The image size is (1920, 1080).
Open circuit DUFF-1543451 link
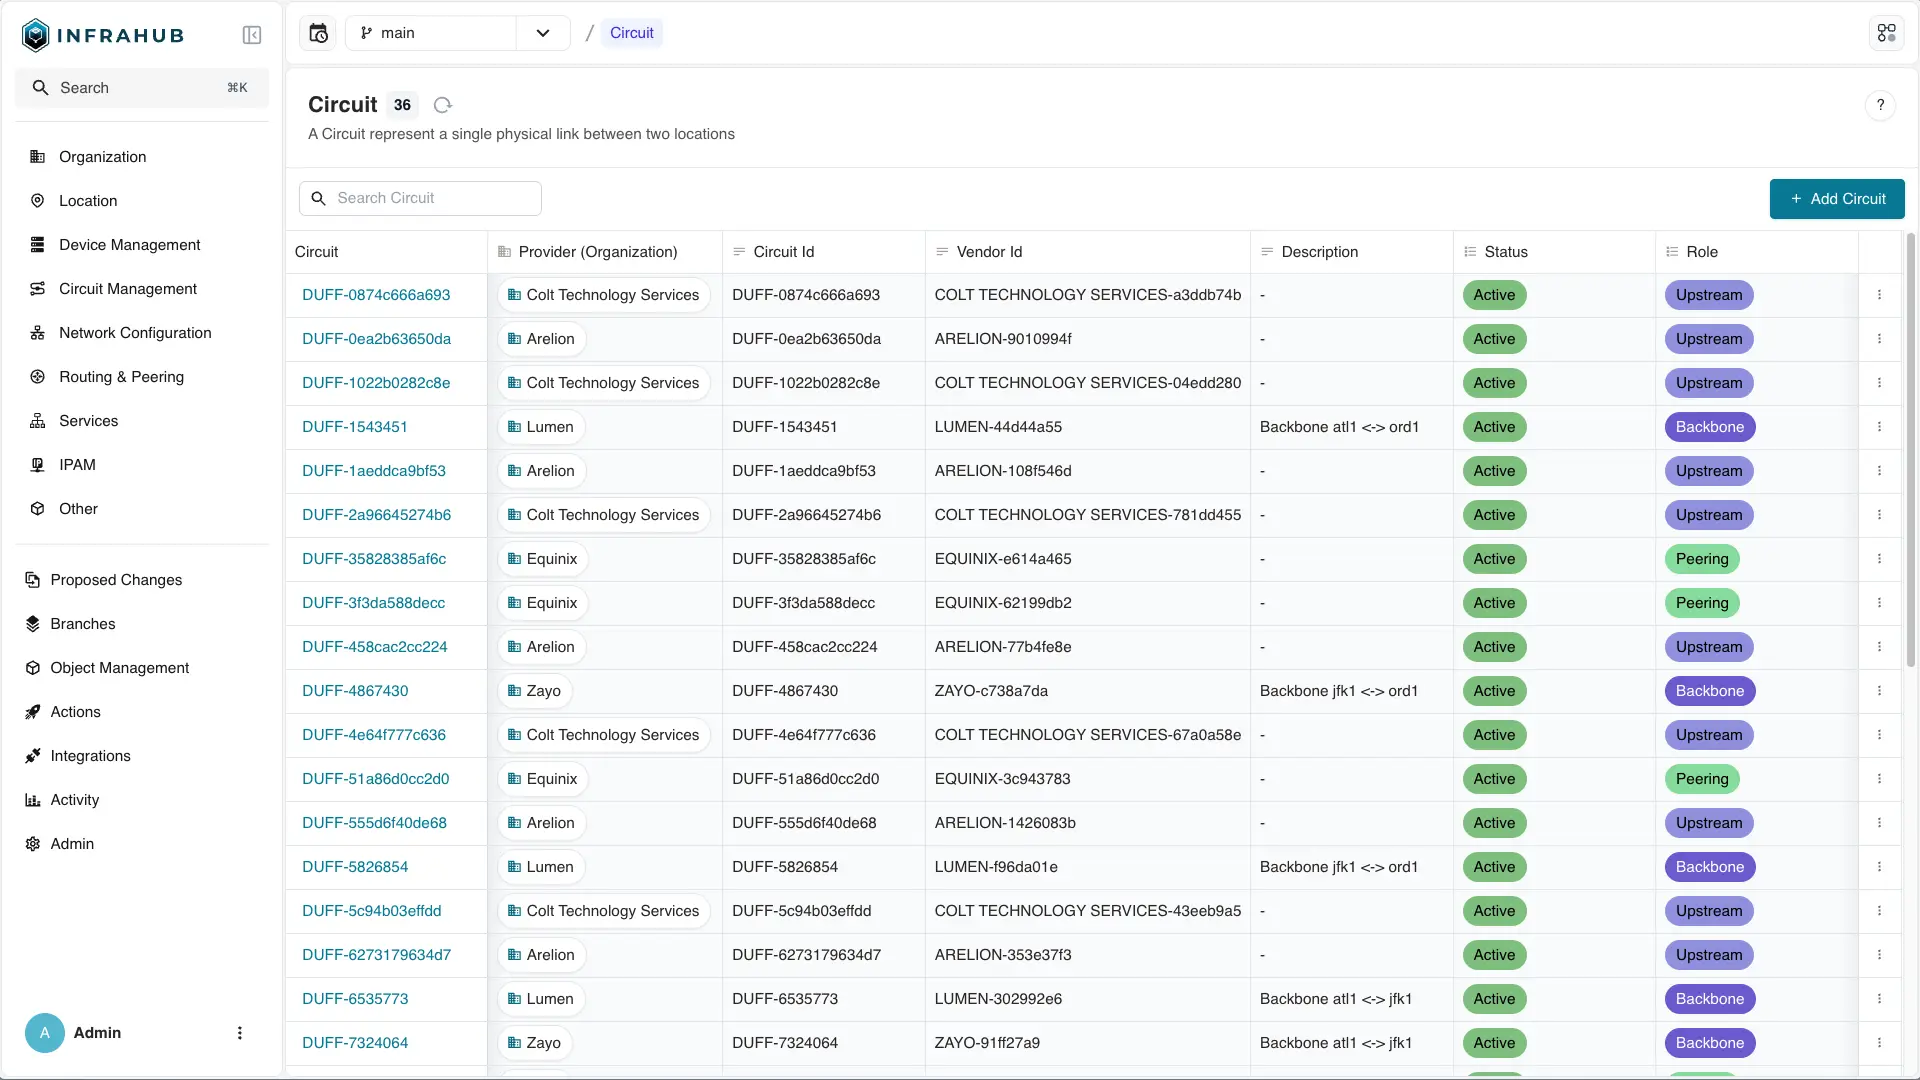(x=355, y=427)
